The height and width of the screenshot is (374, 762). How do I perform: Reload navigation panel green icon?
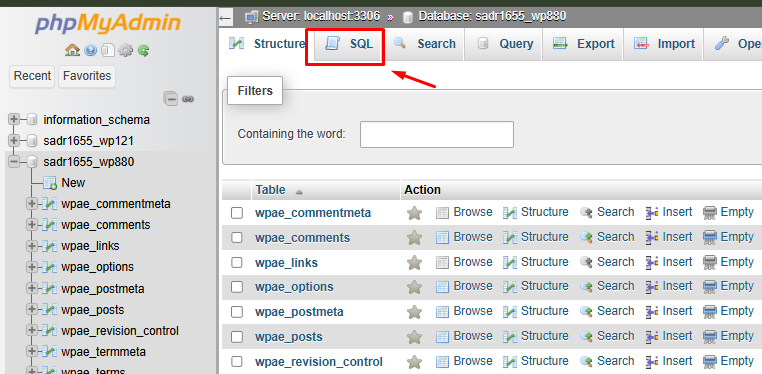[143, 50]
